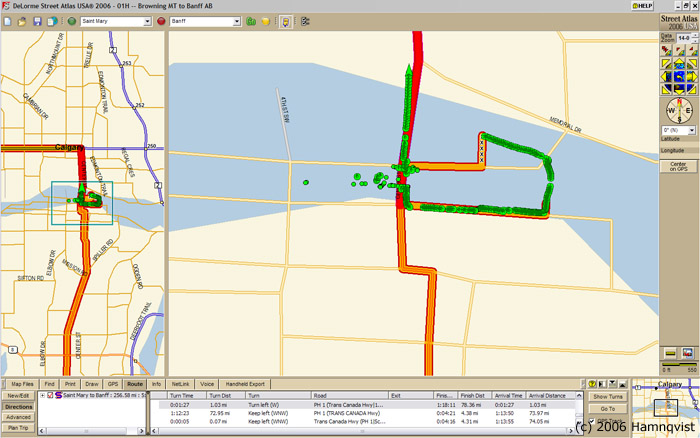Open a map file with folder icon

coord(22,21)
